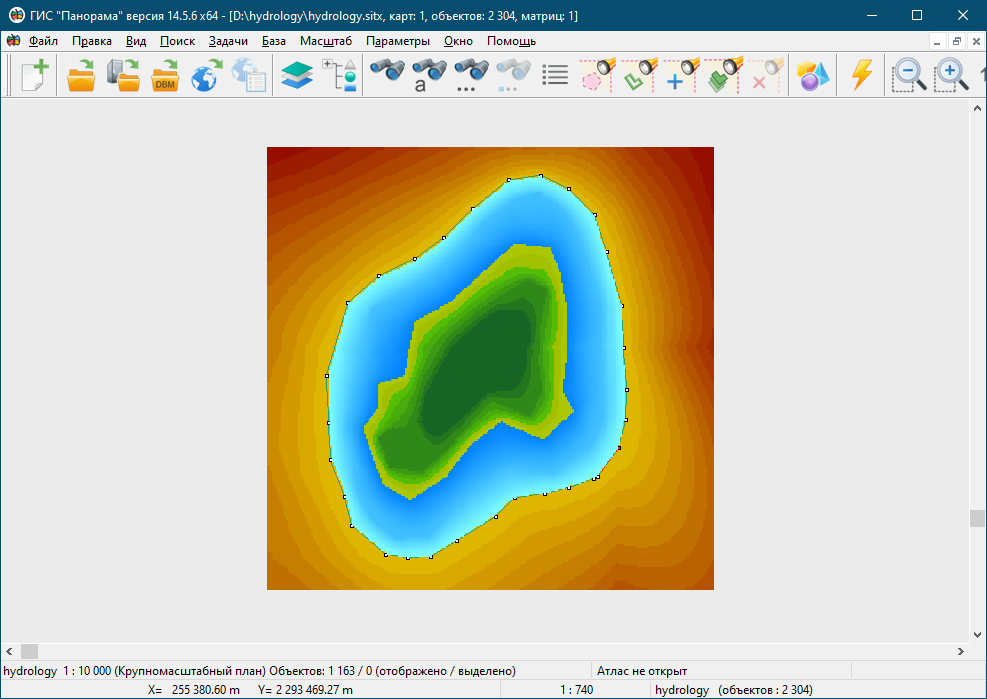Click the colored 3D shapes icon
The width and height of the screenshot is (987, 699).
814,76
